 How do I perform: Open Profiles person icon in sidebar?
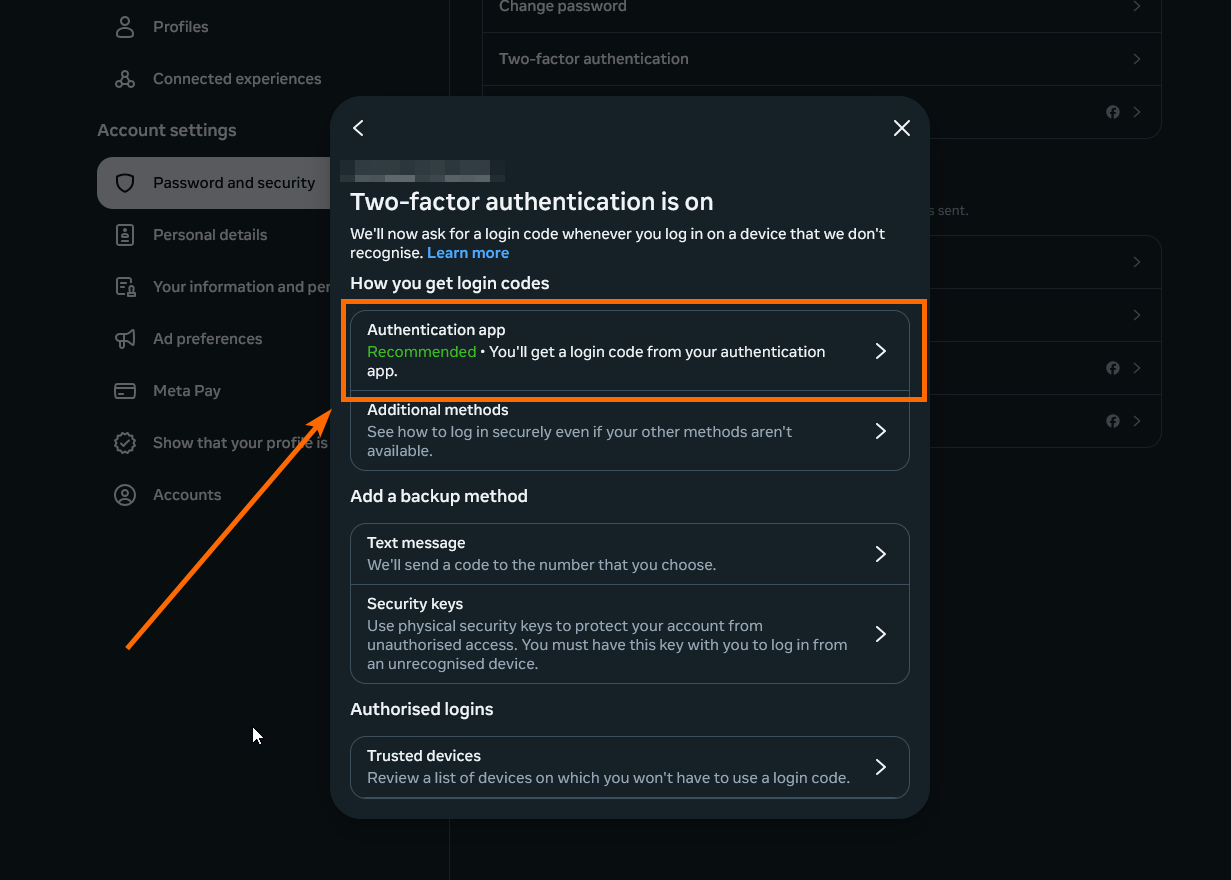pos(125,27)
